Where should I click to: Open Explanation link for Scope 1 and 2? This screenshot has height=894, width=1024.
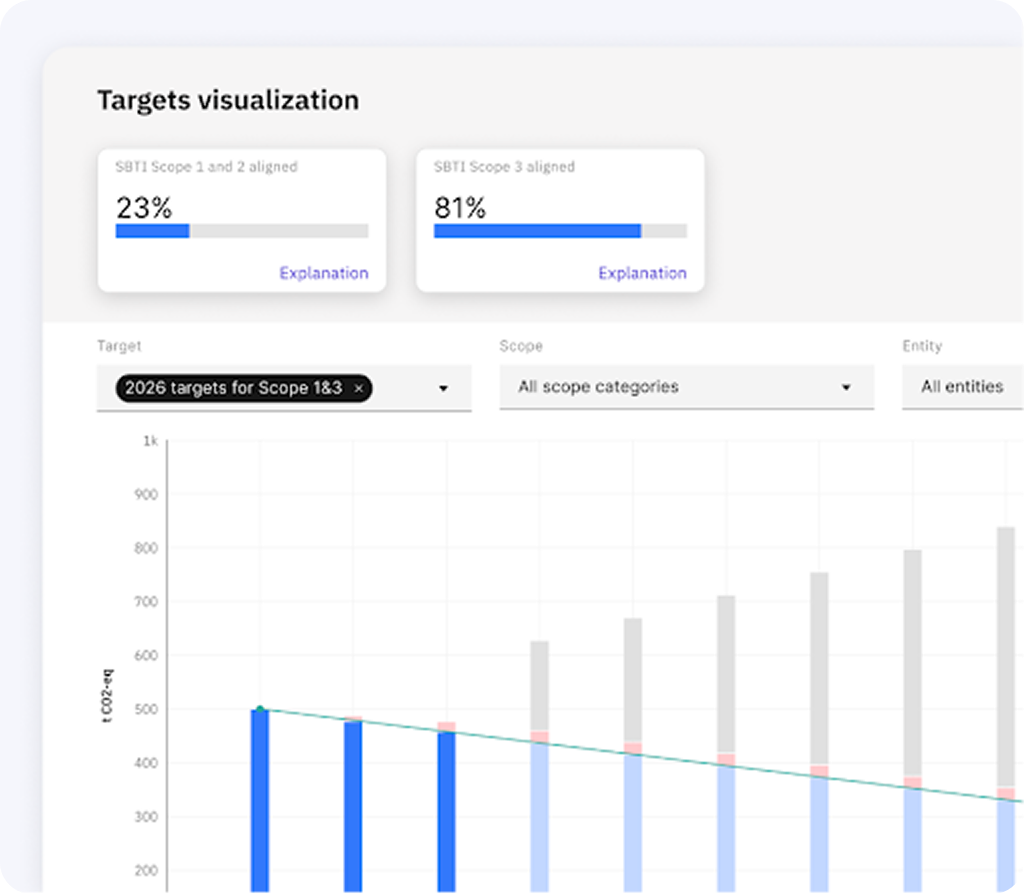click(x=323, y=273)
